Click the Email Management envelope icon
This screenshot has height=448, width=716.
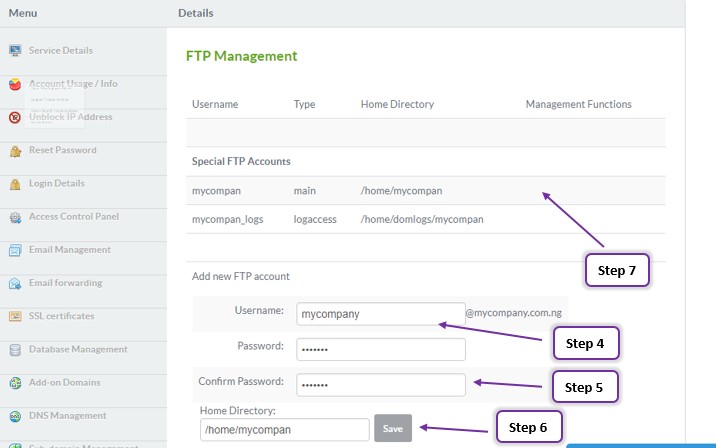click(x=15, y=250)
